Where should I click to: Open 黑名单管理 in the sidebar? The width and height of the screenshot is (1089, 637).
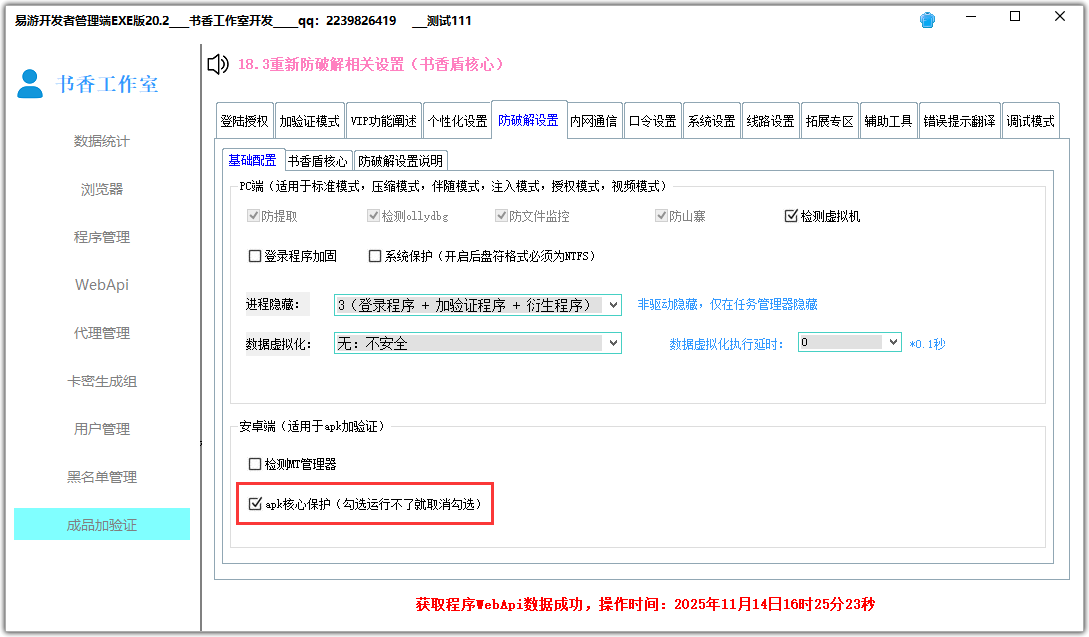coord(101,477)
